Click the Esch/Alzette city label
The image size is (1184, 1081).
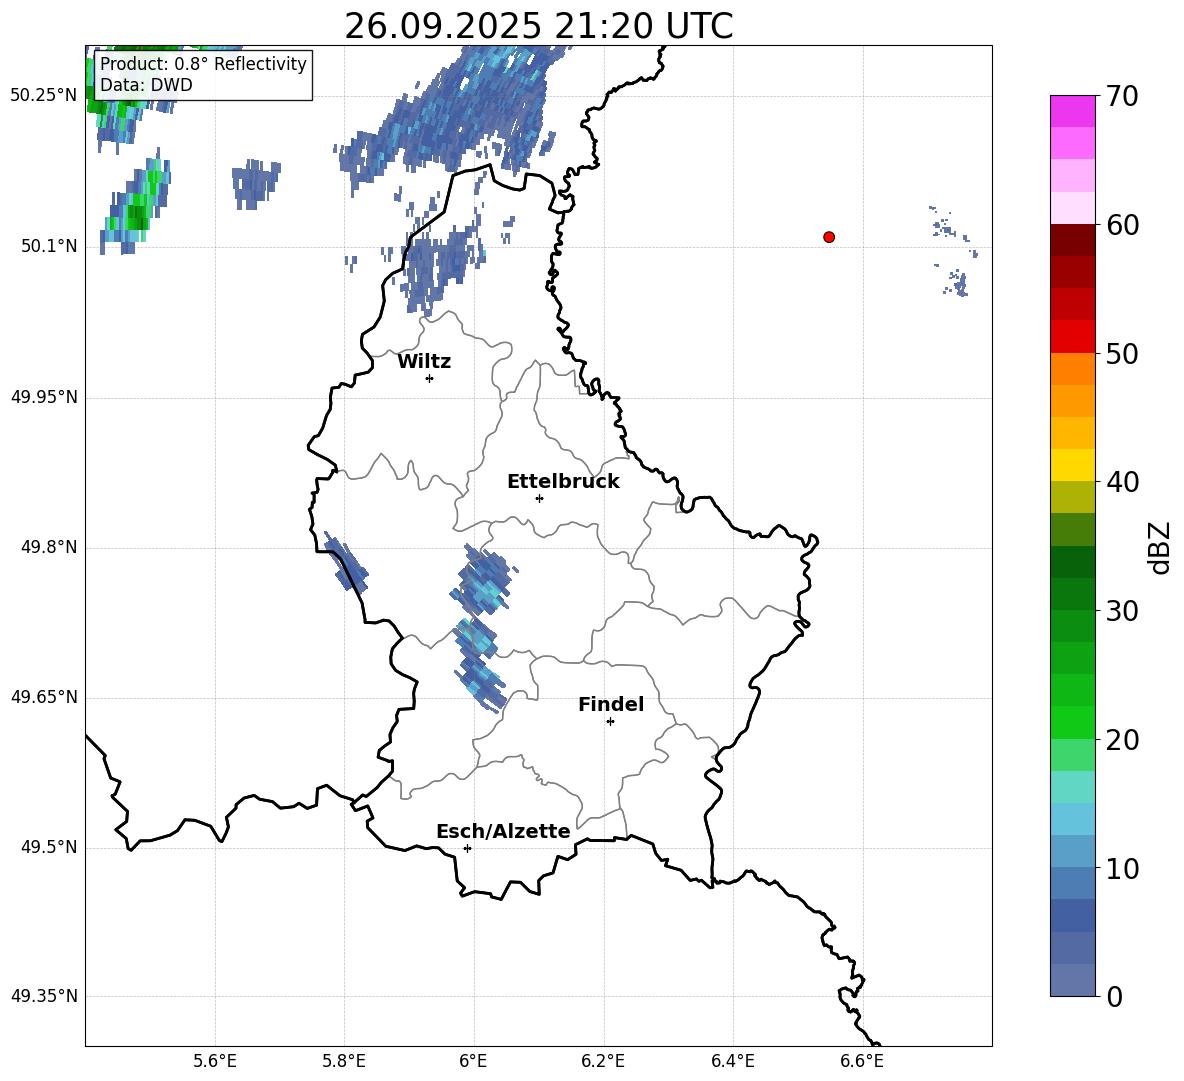[503, 831]
